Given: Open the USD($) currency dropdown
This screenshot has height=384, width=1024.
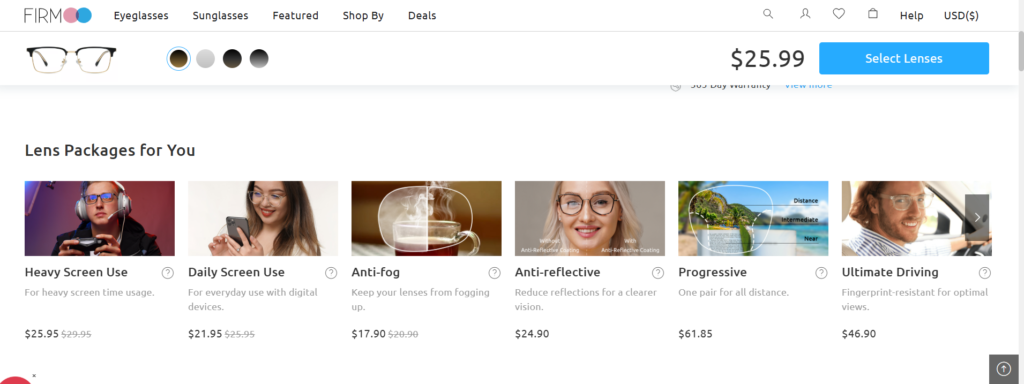Looking at the screenshot, I should pos(961,16).
